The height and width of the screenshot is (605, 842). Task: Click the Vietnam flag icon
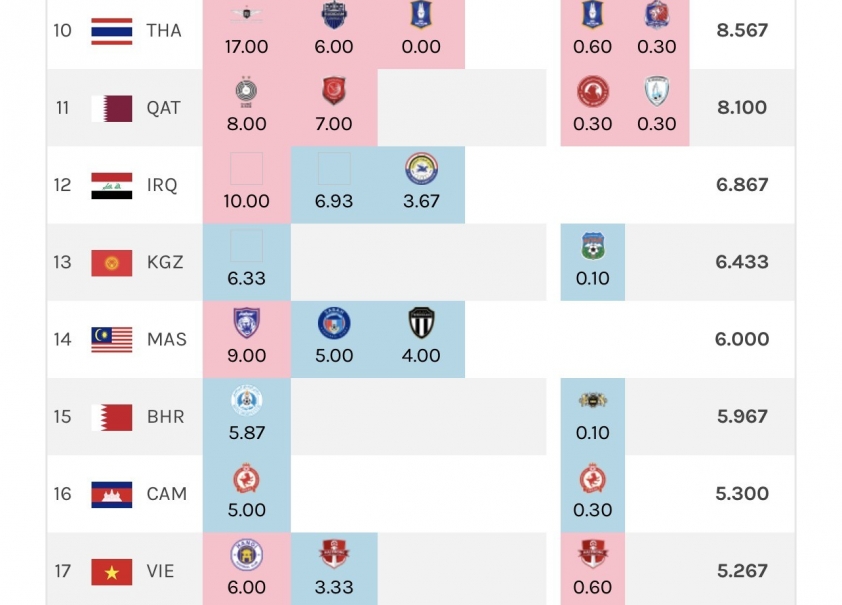[112, 572]
